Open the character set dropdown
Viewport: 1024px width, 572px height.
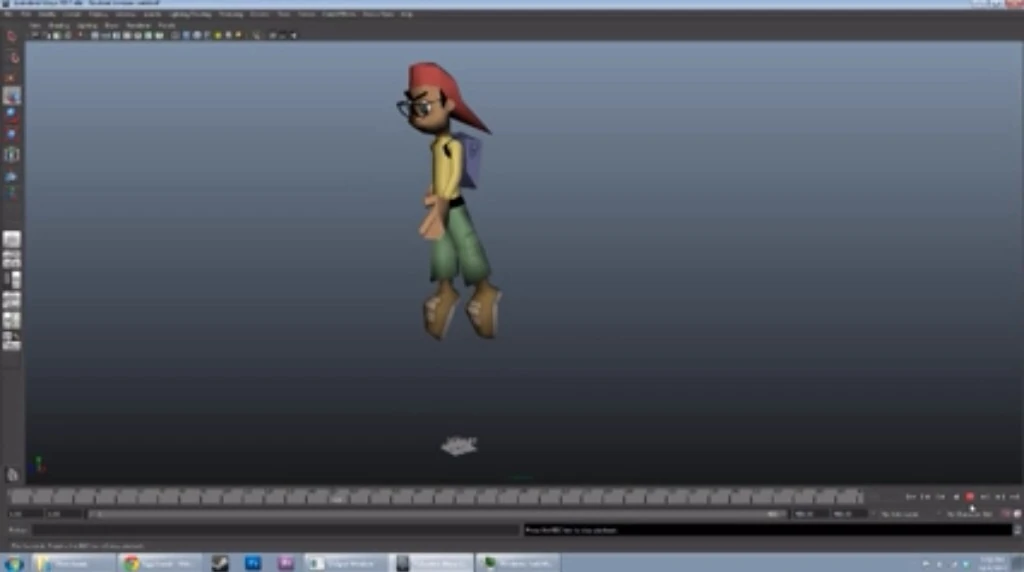coord(968,514)
